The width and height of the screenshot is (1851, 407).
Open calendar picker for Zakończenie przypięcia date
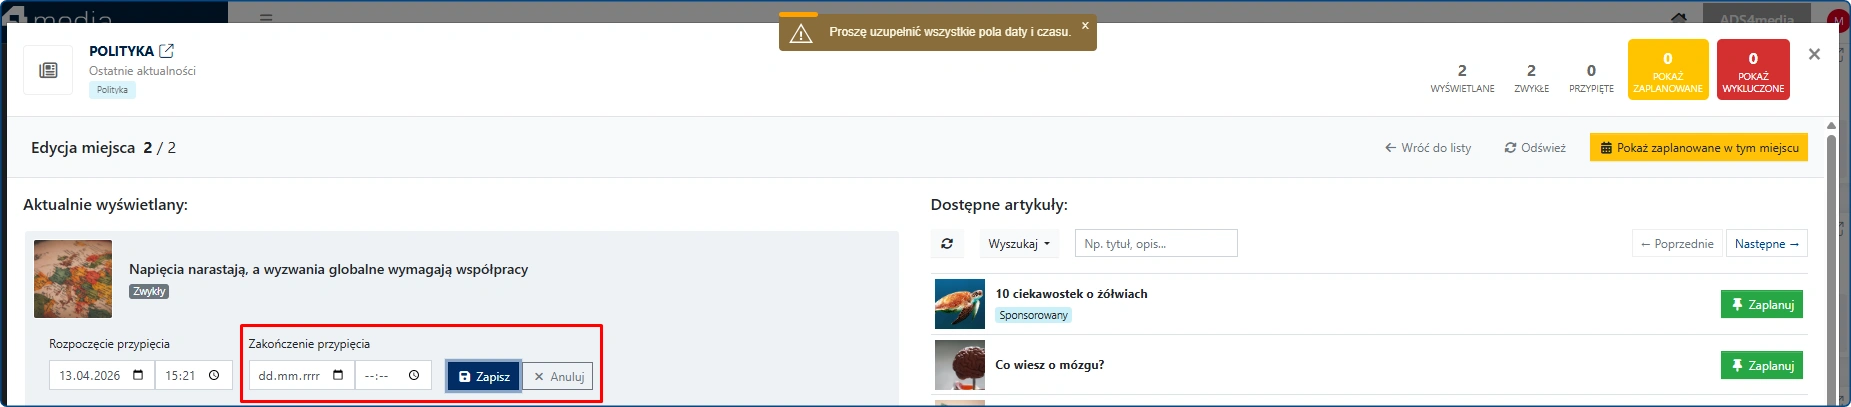tap(338, 376)
